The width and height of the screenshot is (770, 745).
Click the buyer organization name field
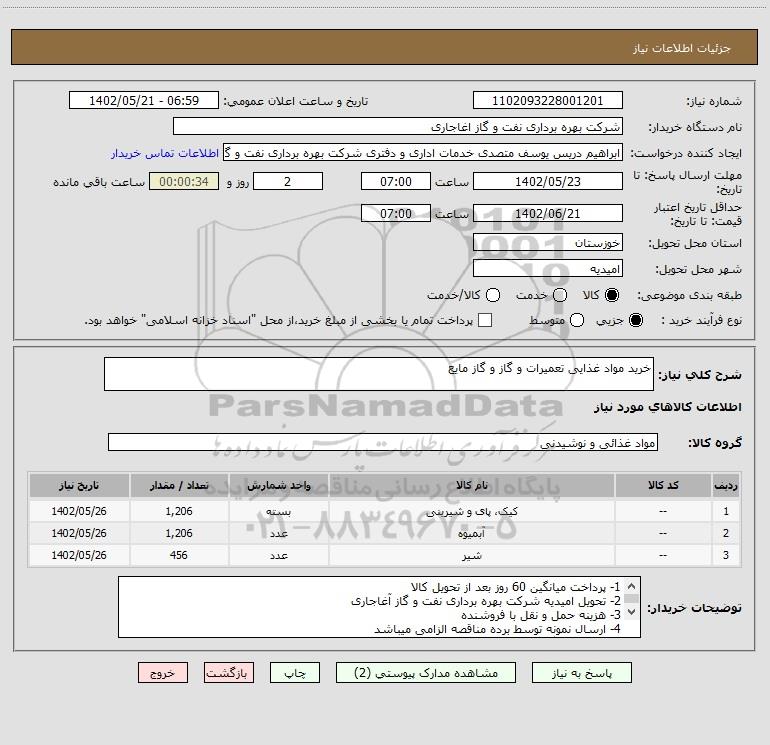pyautogui.click(x=398, y=127)
